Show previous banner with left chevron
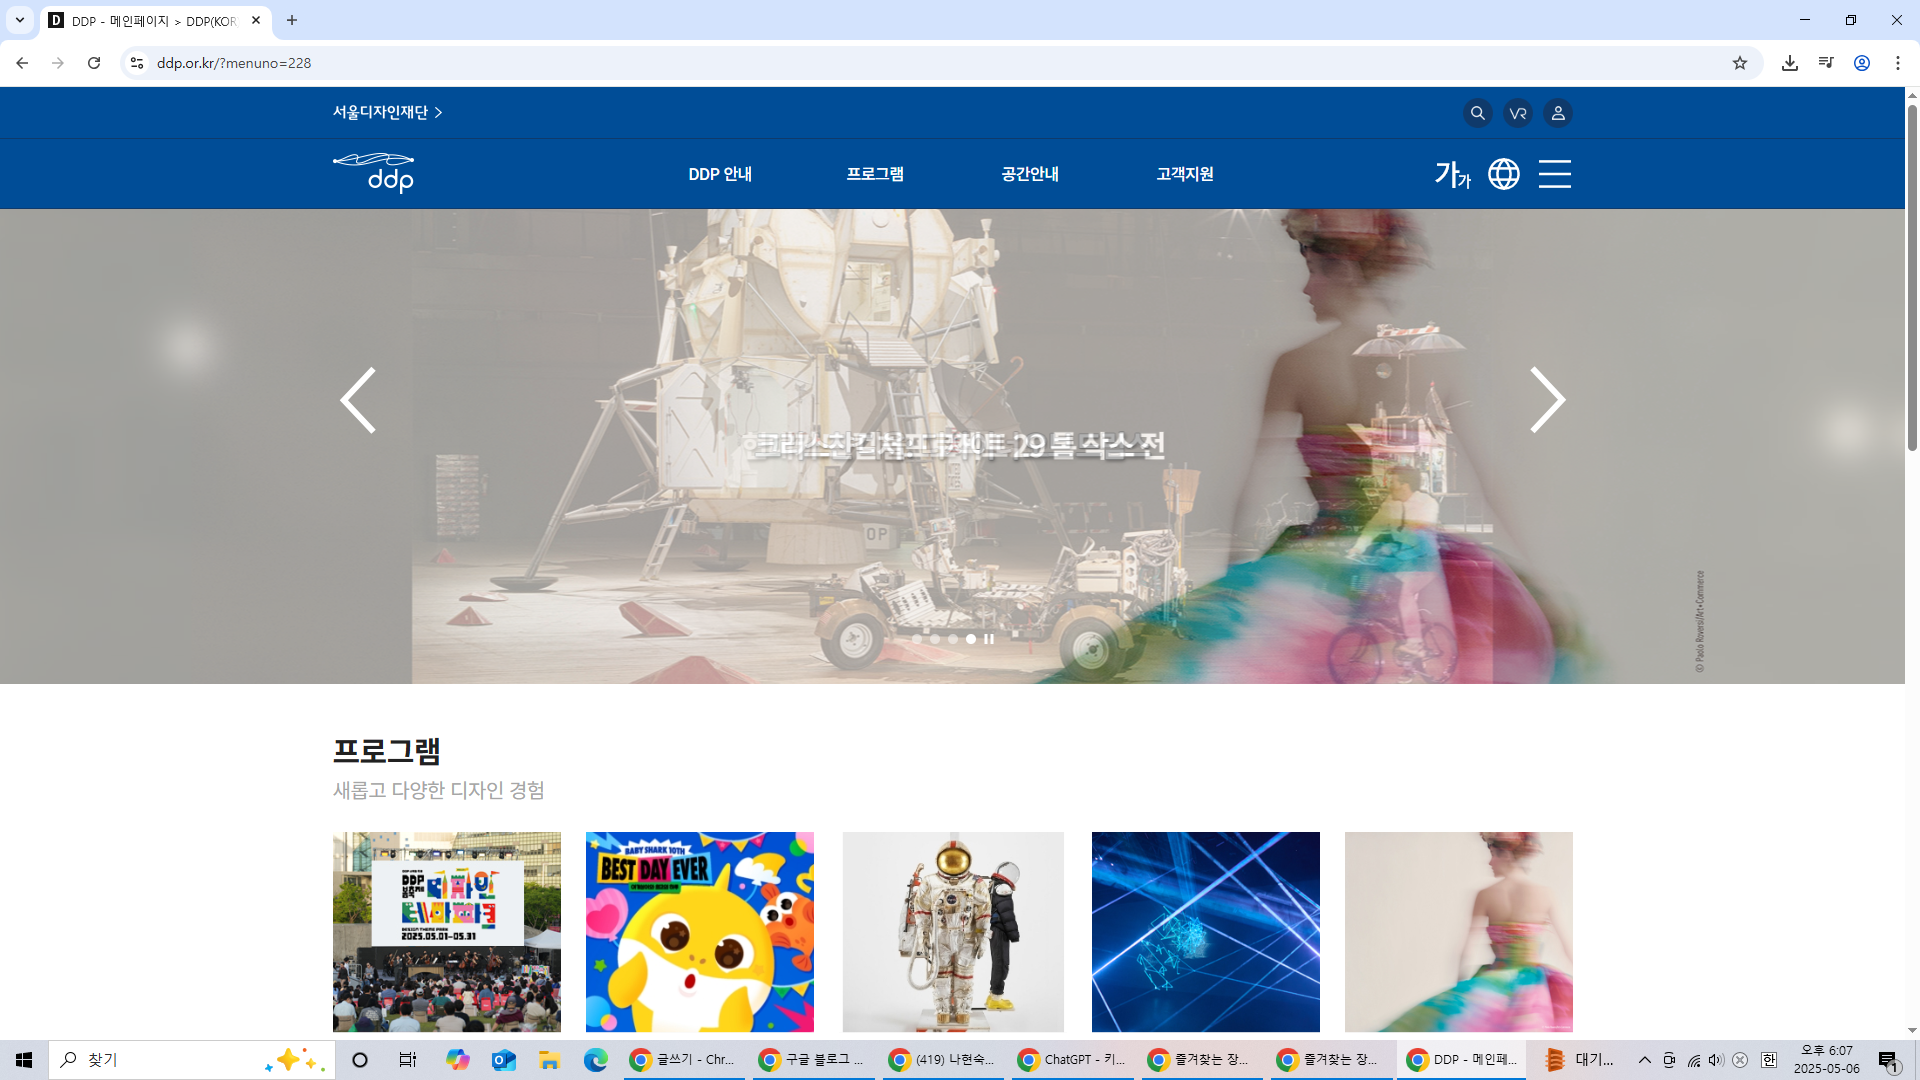 point(358,400)
